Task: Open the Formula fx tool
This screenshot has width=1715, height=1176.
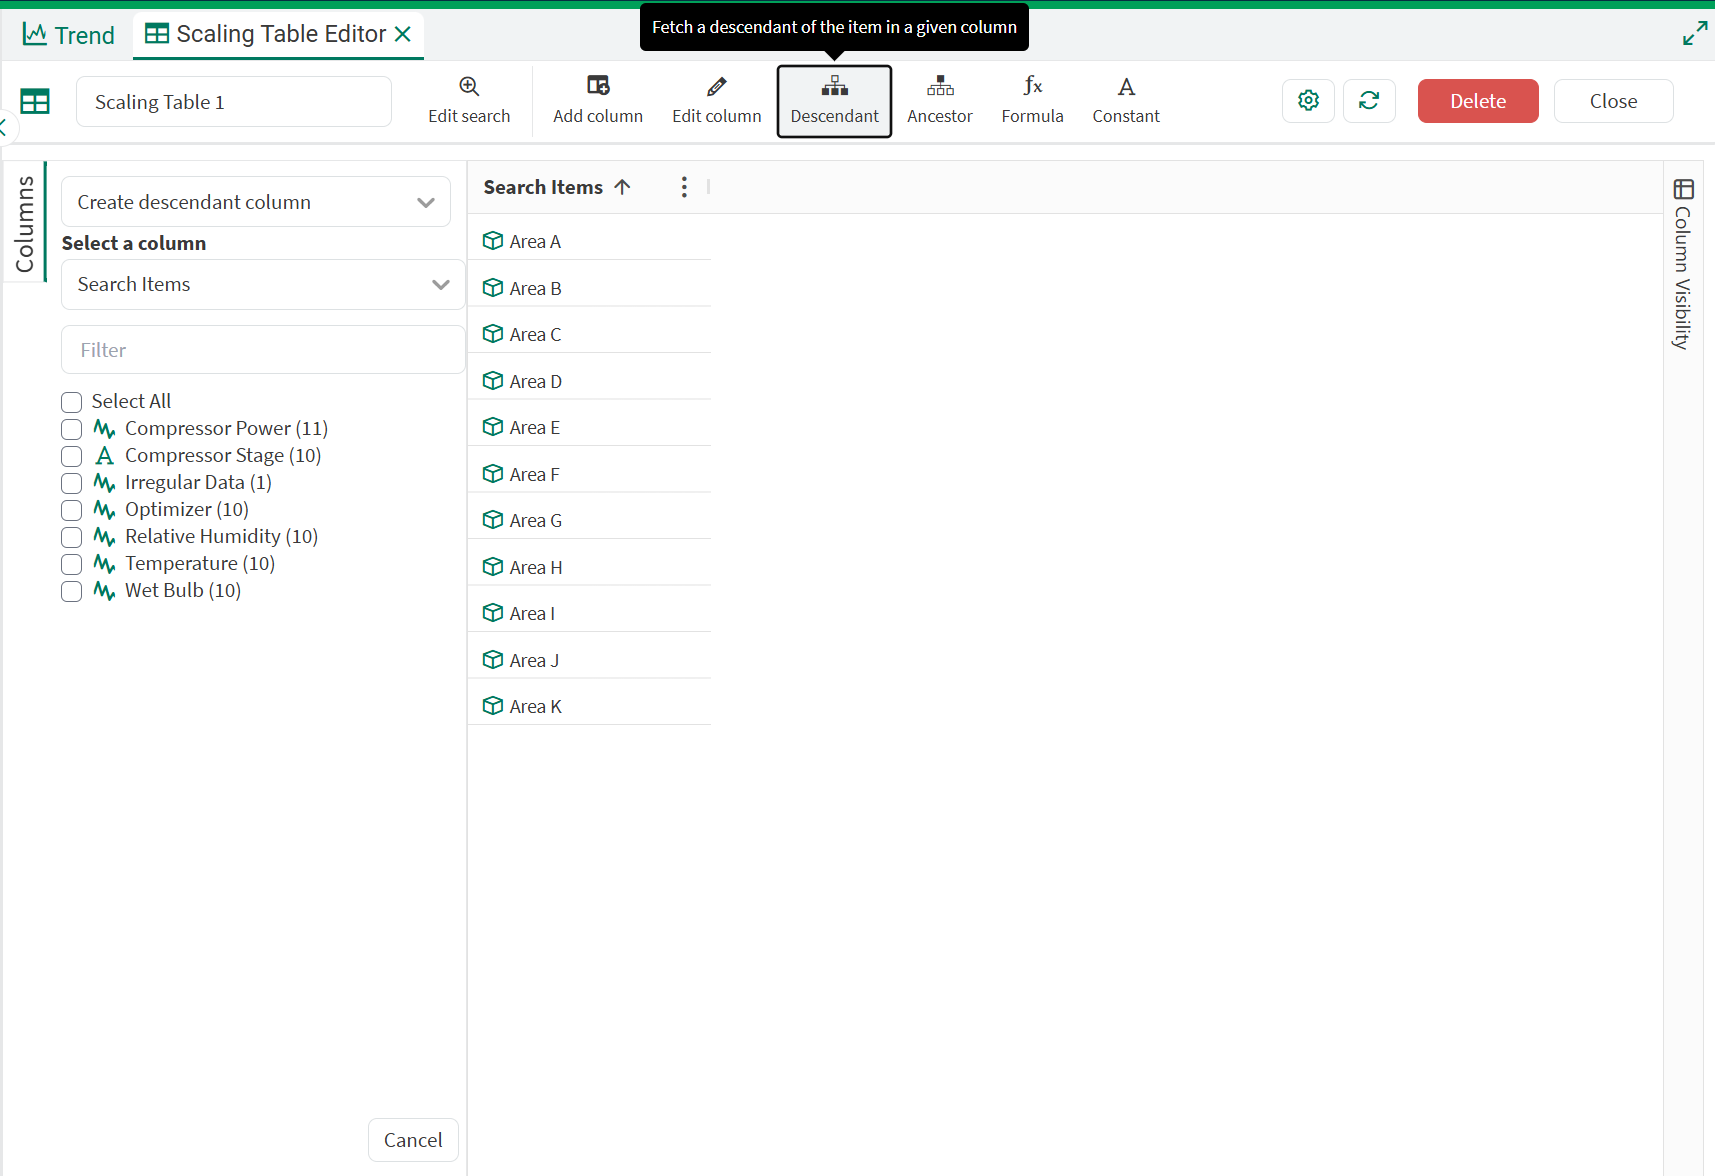Action: coord(1032,87)
